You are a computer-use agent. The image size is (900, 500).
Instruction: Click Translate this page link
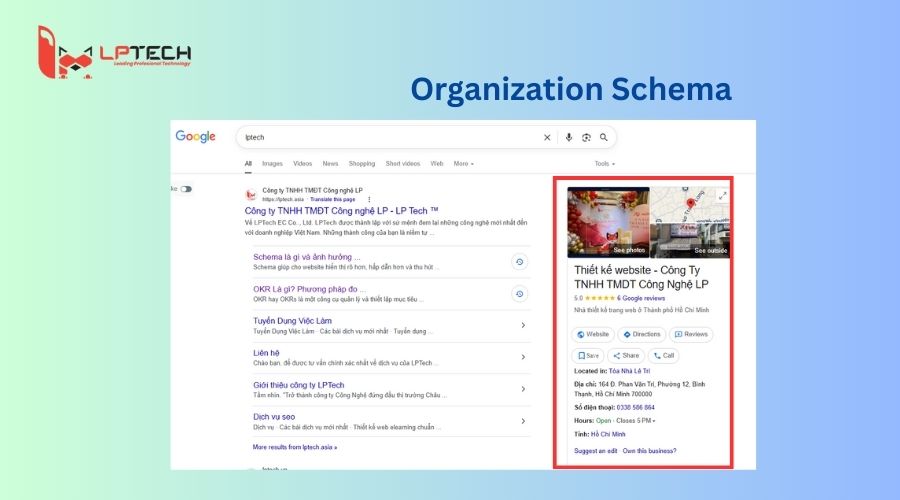point(332,199)
